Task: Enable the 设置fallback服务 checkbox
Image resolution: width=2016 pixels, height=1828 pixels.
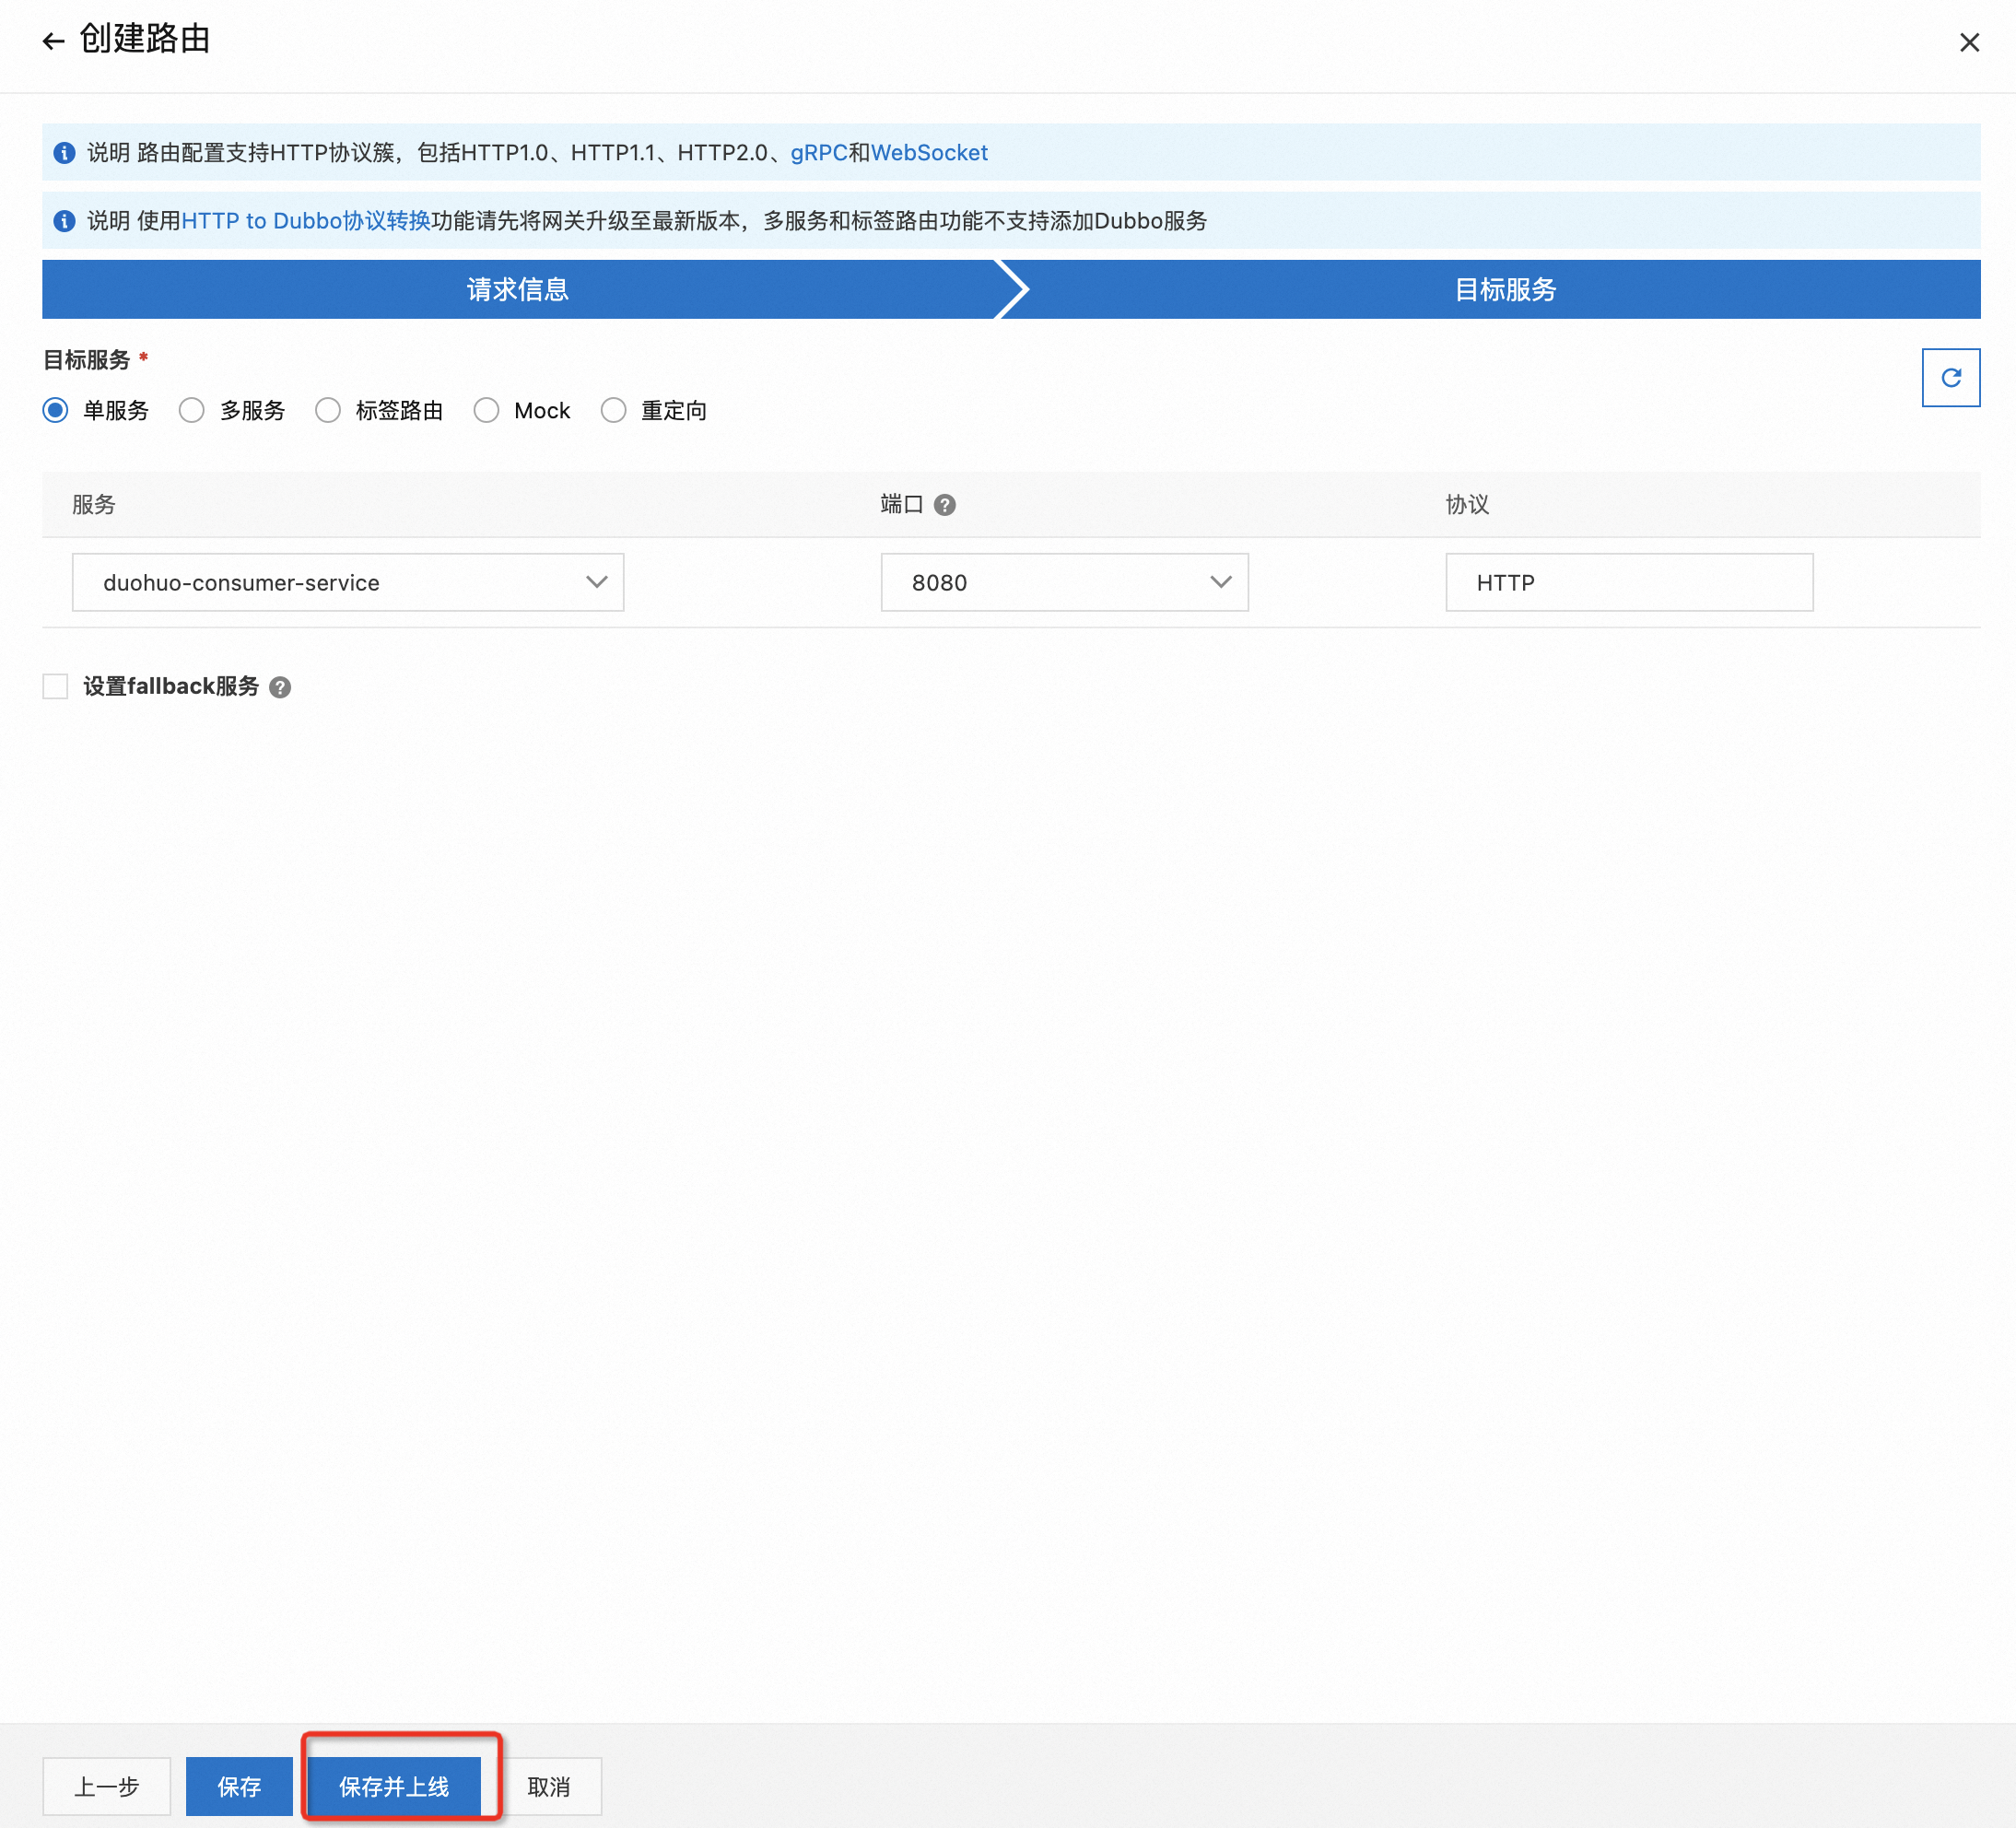Action: [56, 687]
